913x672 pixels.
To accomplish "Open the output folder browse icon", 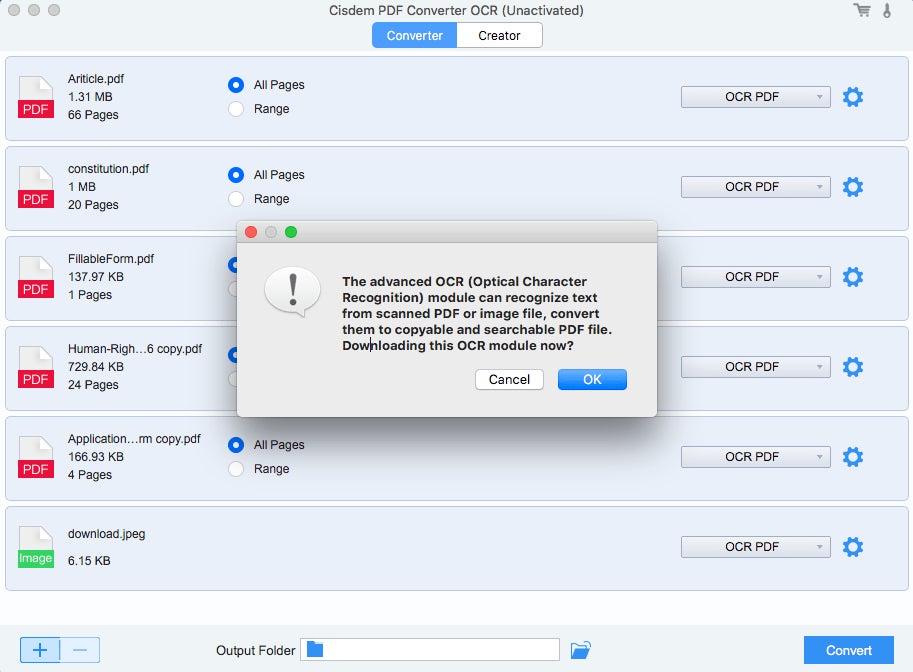I will tap(580, 649).
